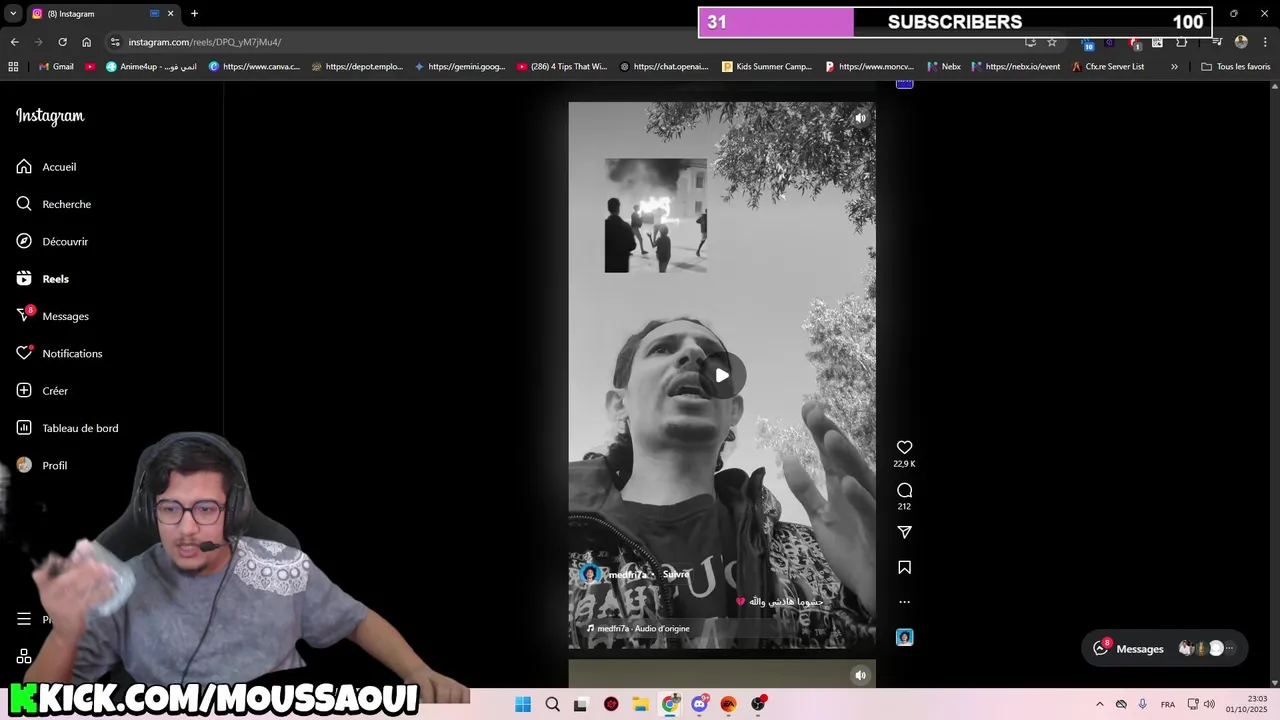Select Reels in the sidebar
The image size is (1280, 720).
[x=42, y=279]
